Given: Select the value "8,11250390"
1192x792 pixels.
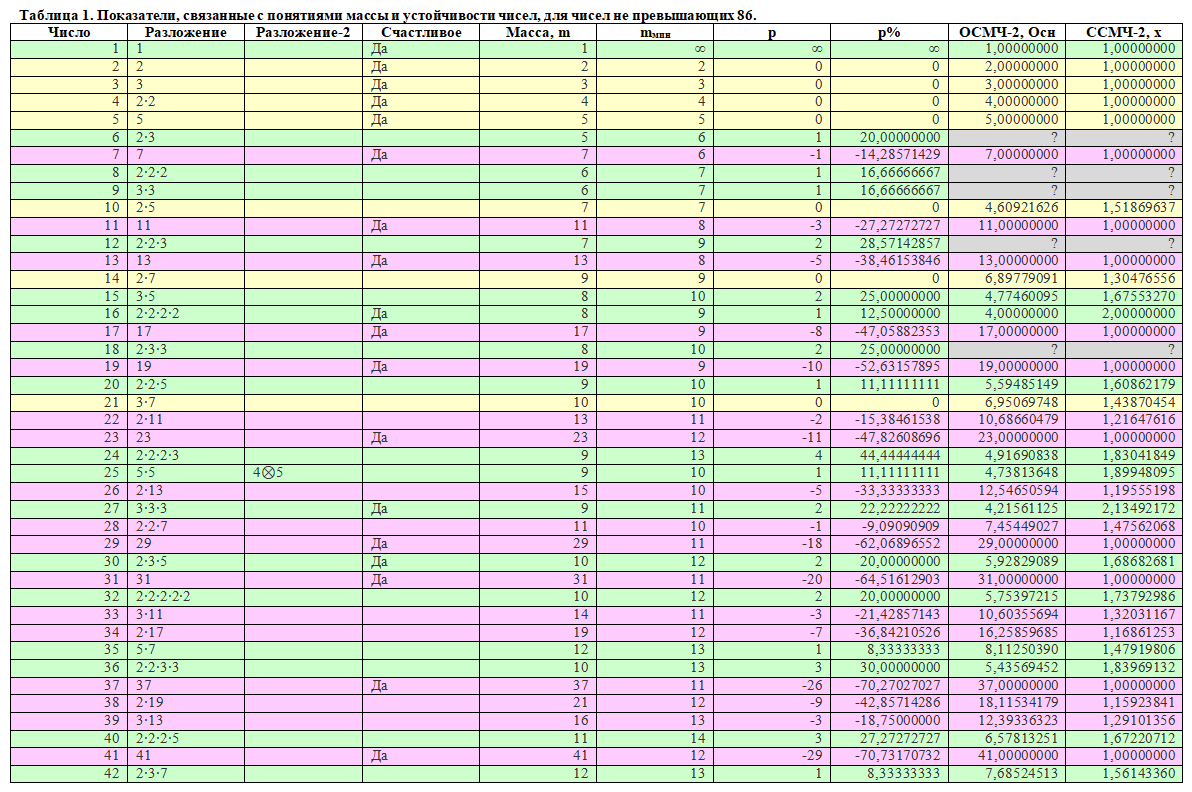Looking at the screenshot, I should point(1021,650).
